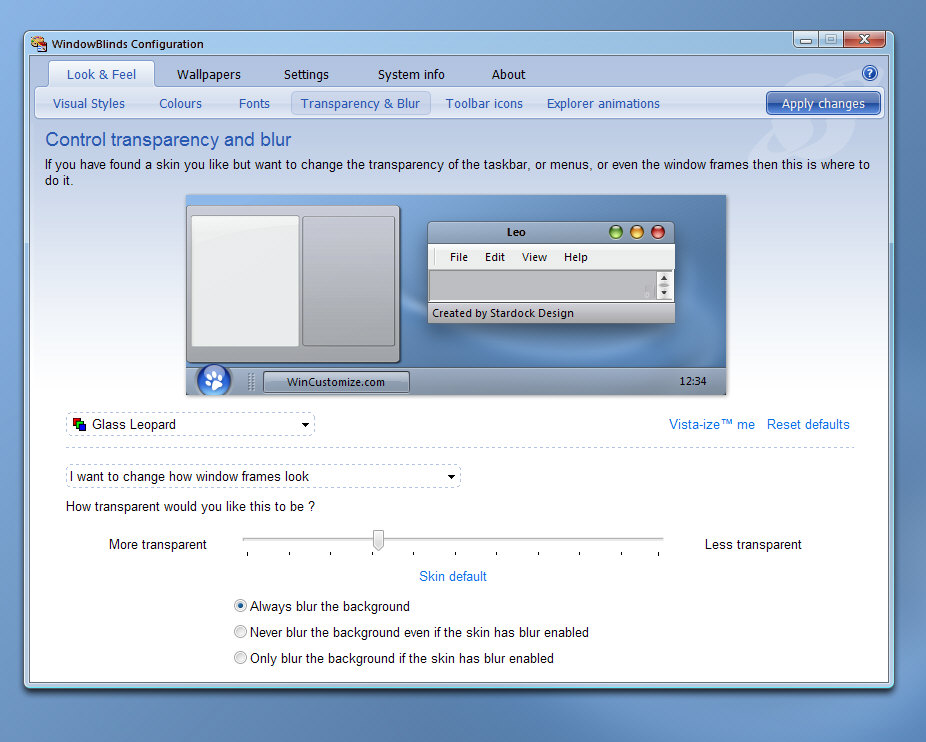Click the preview scrollbar down arrow
The image size is (926, 742).
tap(664, 292)
